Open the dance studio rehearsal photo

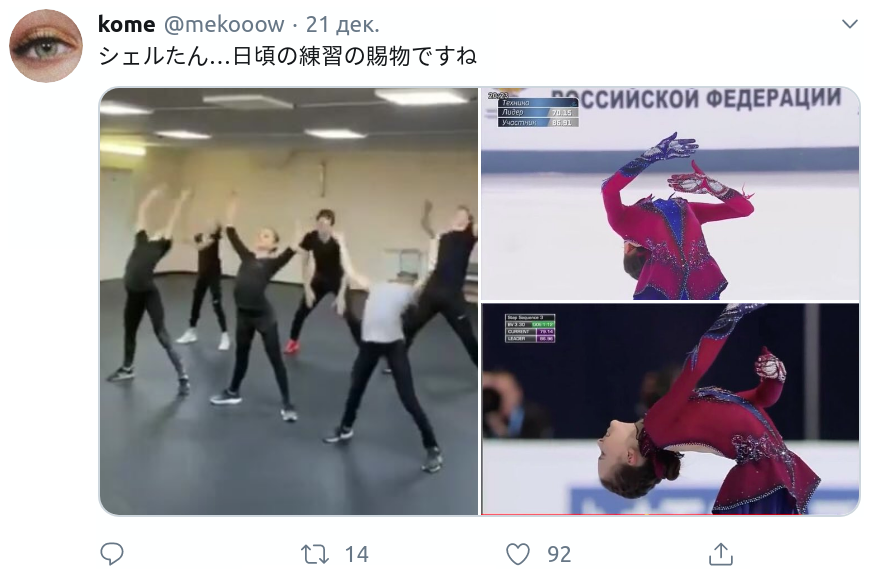(x=289, y=301)
